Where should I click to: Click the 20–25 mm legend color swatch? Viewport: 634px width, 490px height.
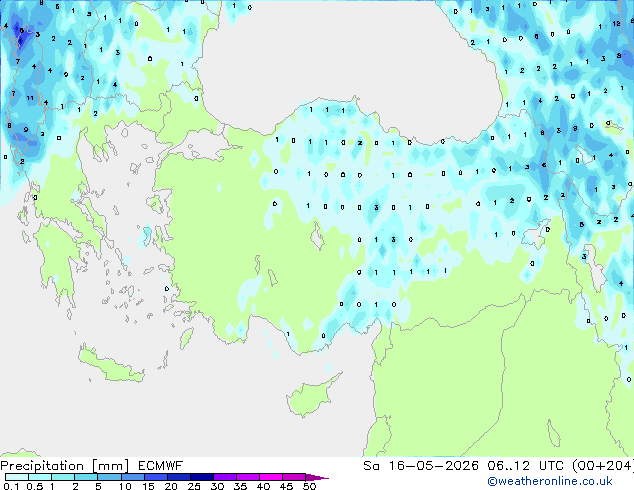(179, 477)
